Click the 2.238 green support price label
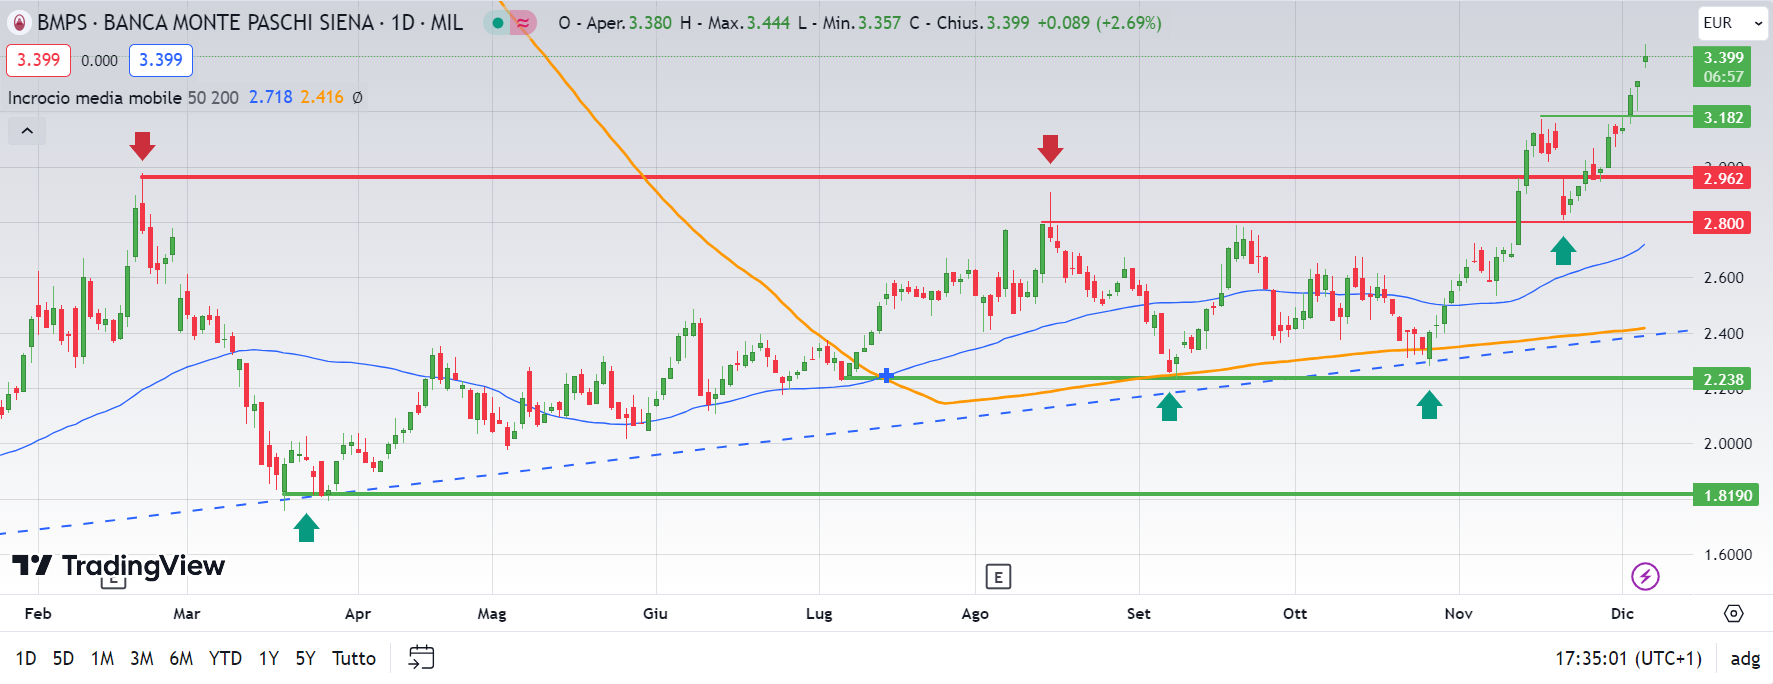 tap(1723, 379)
